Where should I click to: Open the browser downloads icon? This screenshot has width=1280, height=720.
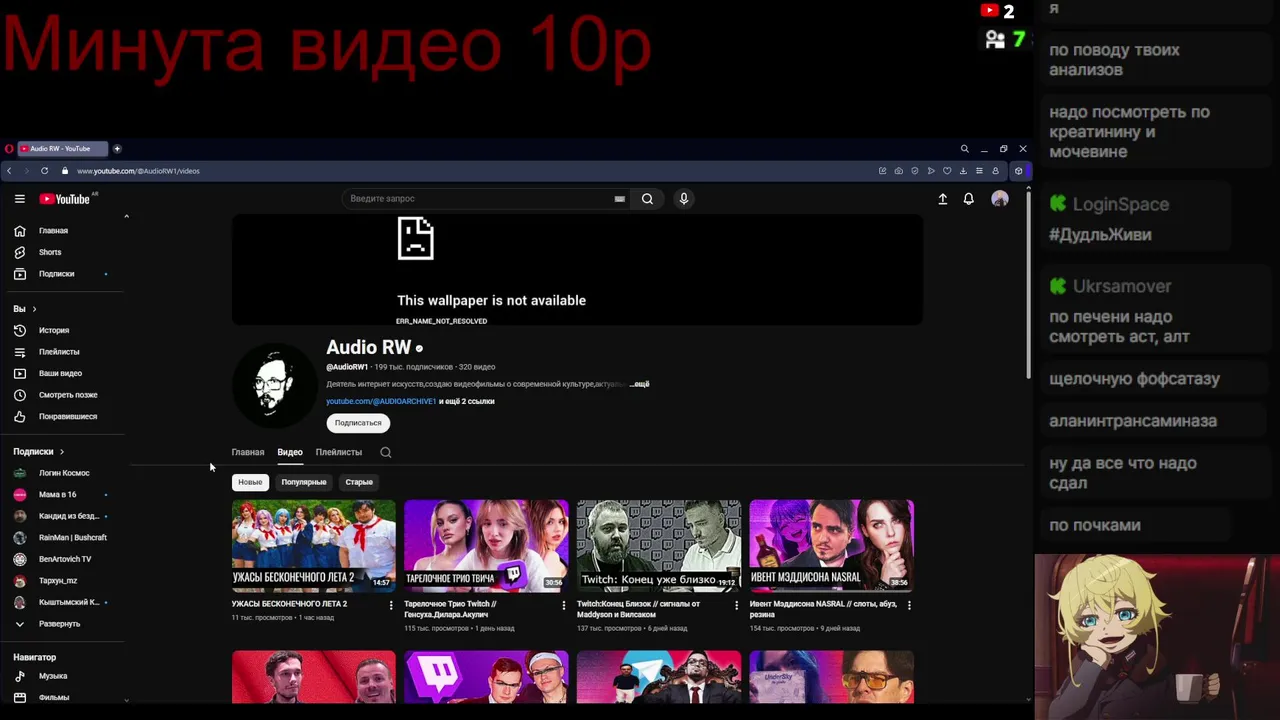point(963,171)
